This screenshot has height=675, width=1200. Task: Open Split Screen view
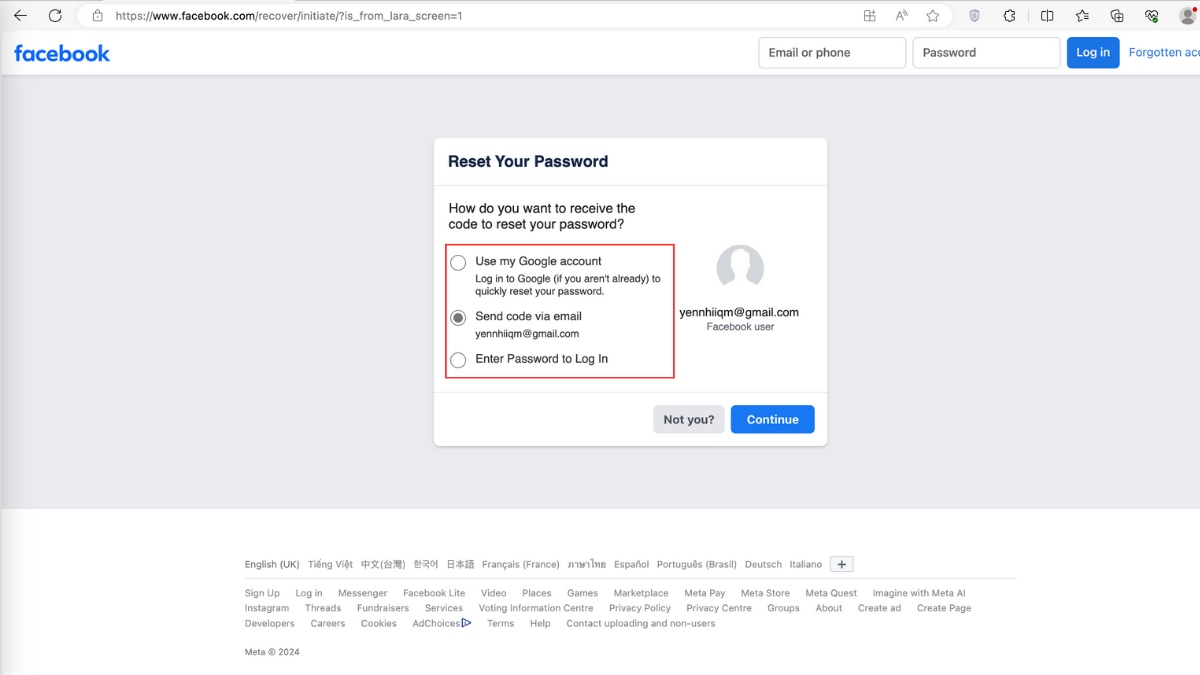1046,15
